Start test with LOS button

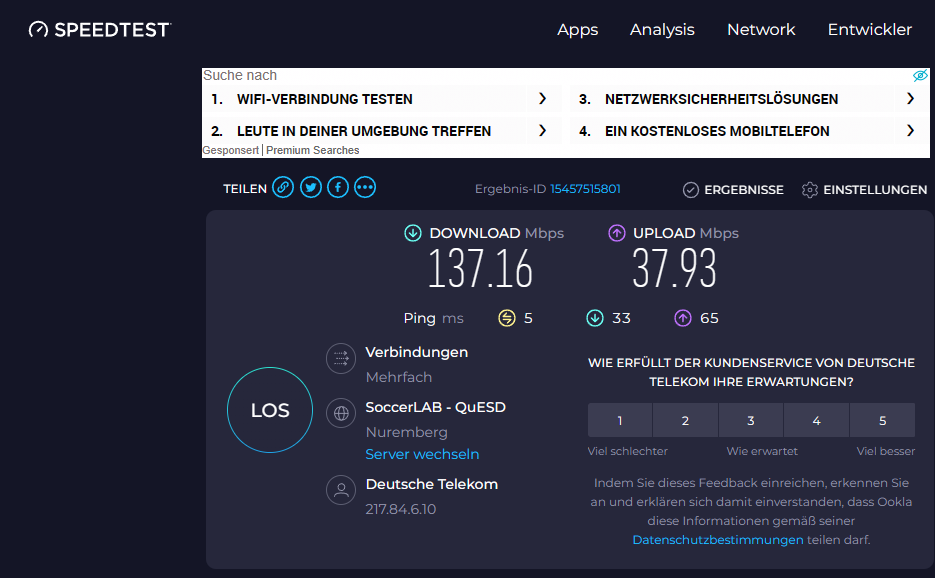(x=270, y=411)
